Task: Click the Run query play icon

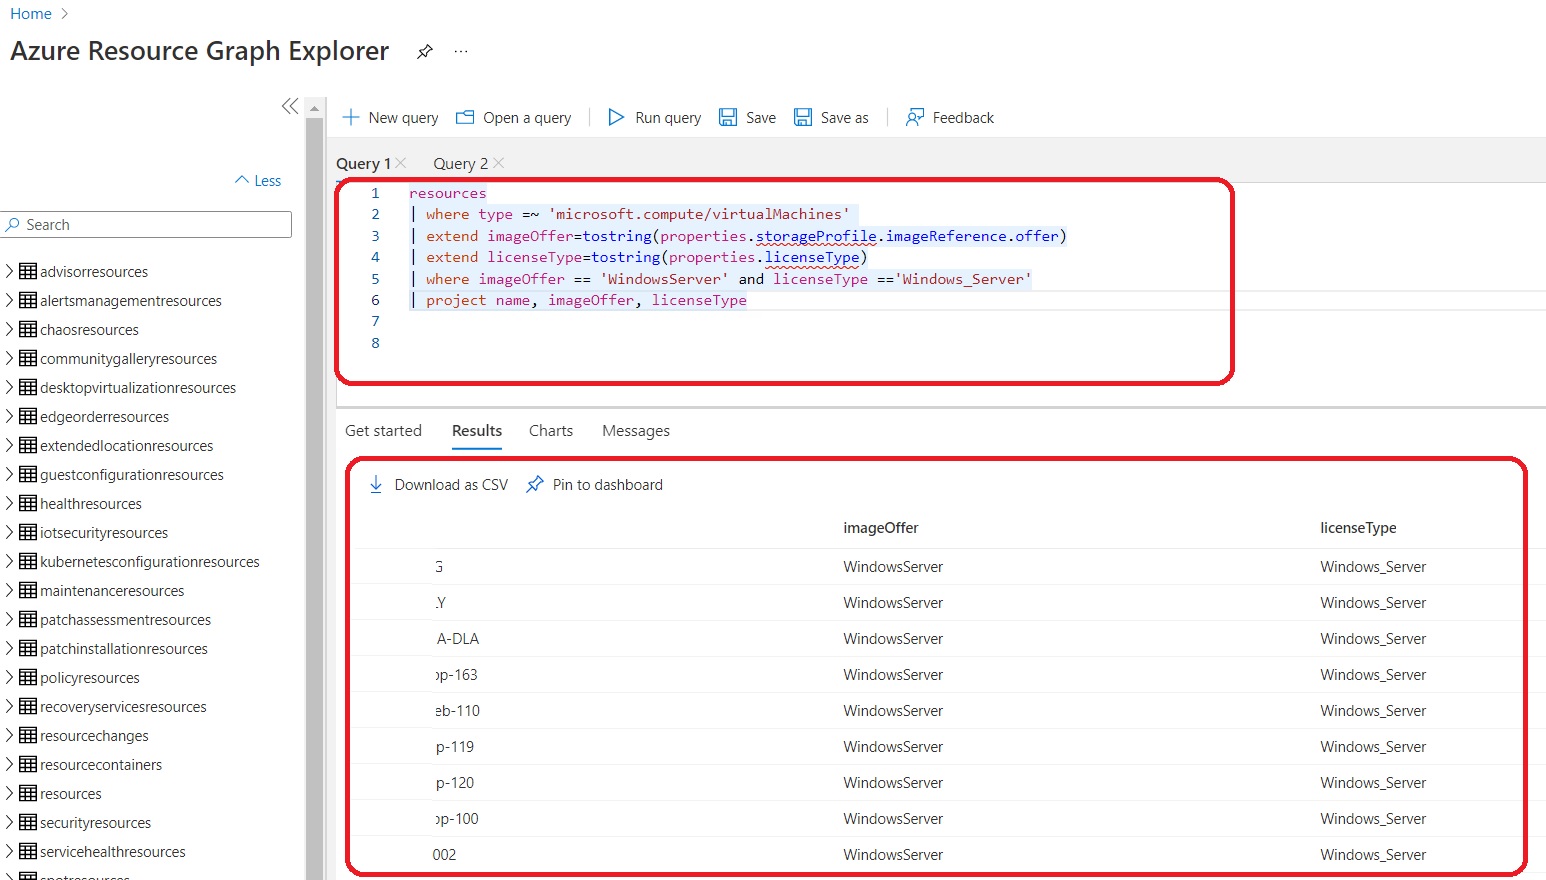Action: (x=616, y=117)
